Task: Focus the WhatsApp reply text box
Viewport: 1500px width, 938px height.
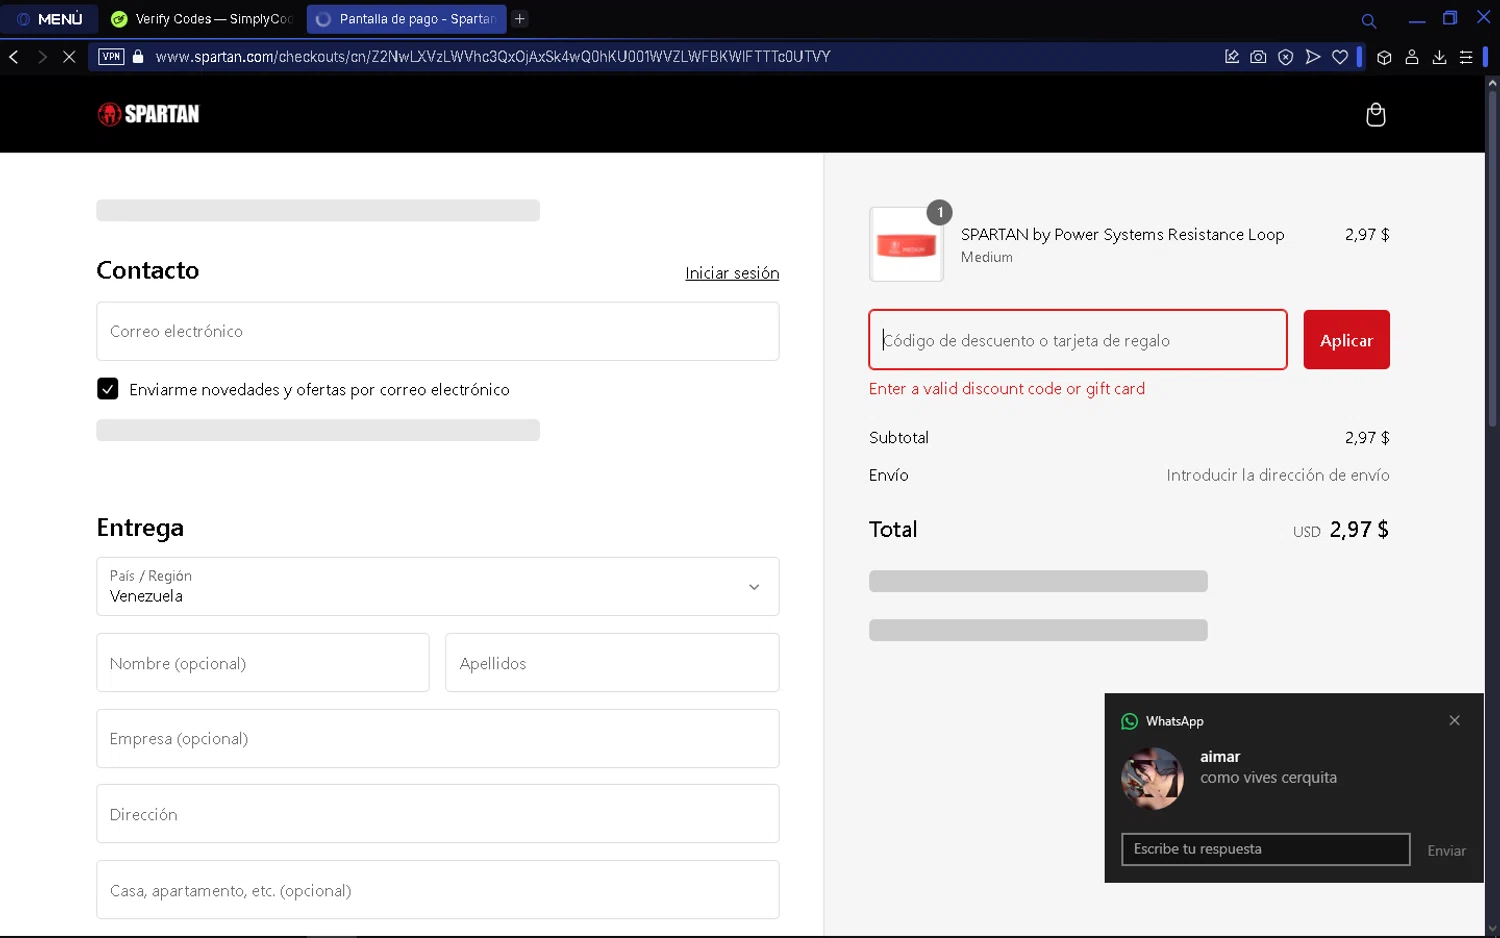Action: (1265, 849)
